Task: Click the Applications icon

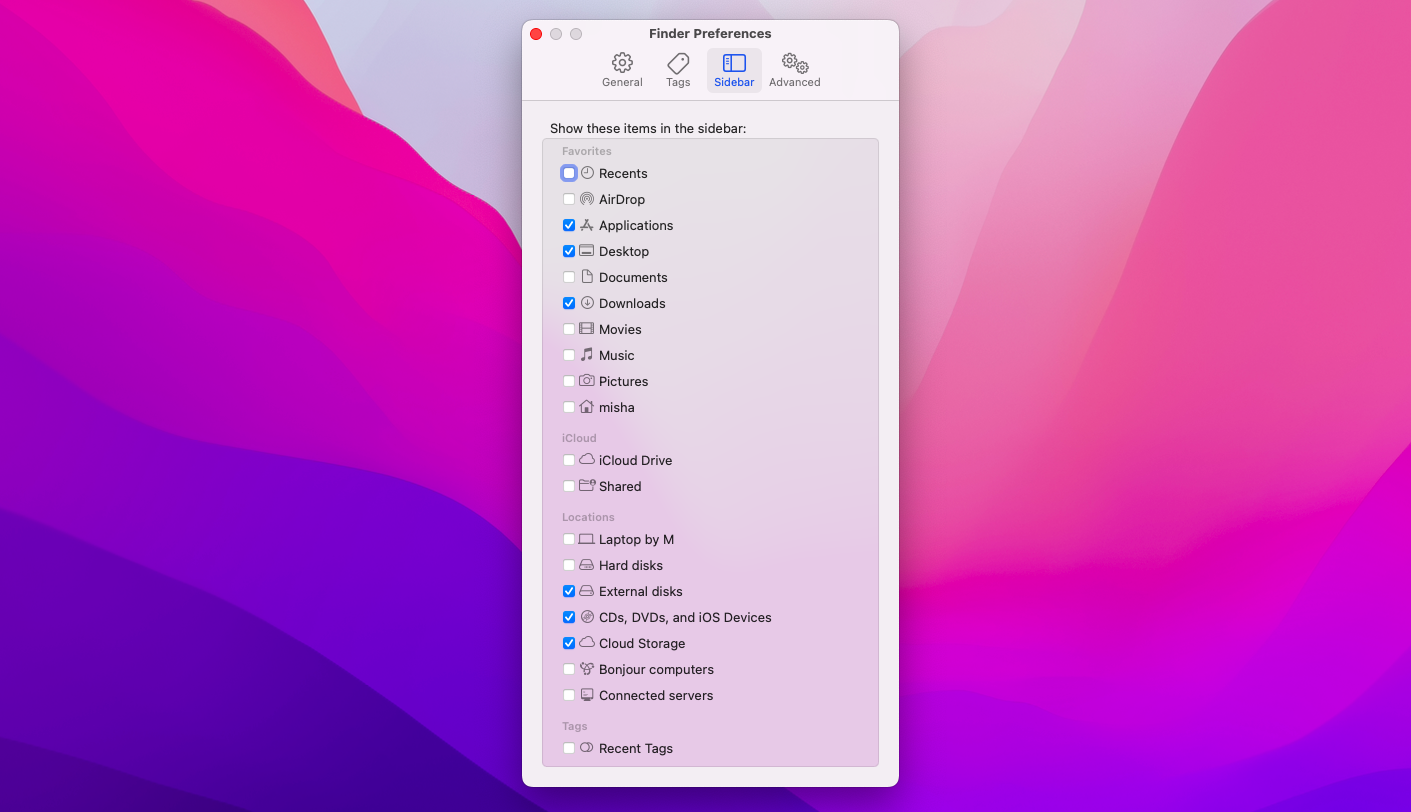Action: pos(585,225)
